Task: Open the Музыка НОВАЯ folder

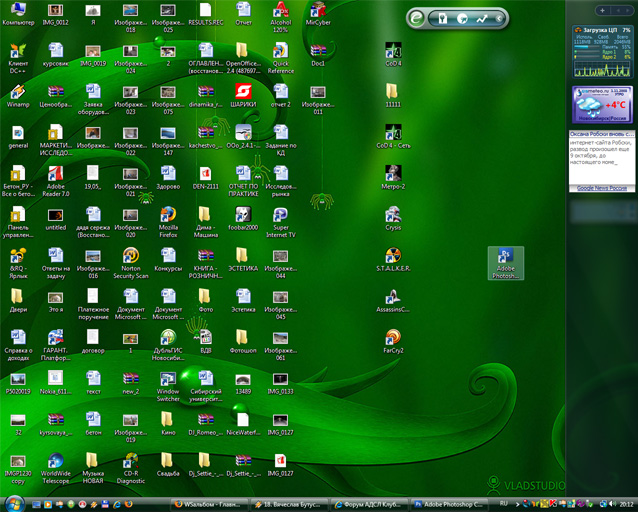Action: click(x=93, y=468)
